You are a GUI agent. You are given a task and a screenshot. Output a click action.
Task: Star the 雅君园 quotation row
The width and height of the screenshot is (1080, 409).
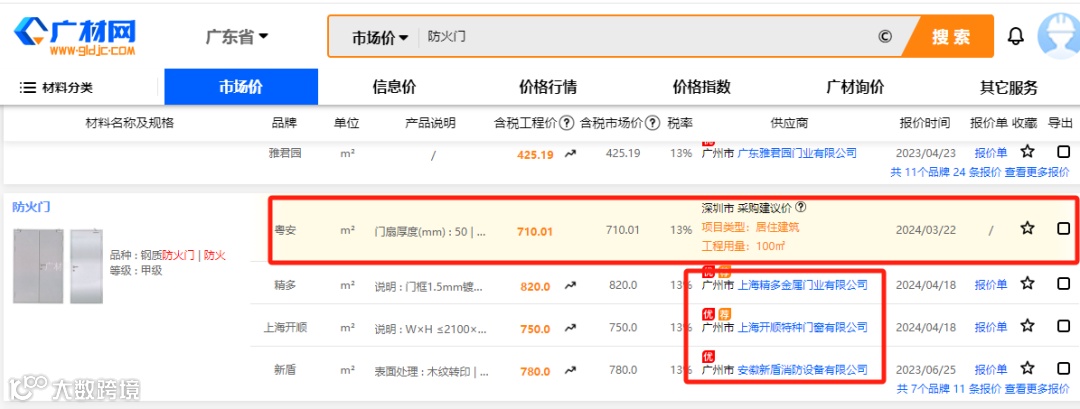pyautogui.click(x=1027, y=151)
